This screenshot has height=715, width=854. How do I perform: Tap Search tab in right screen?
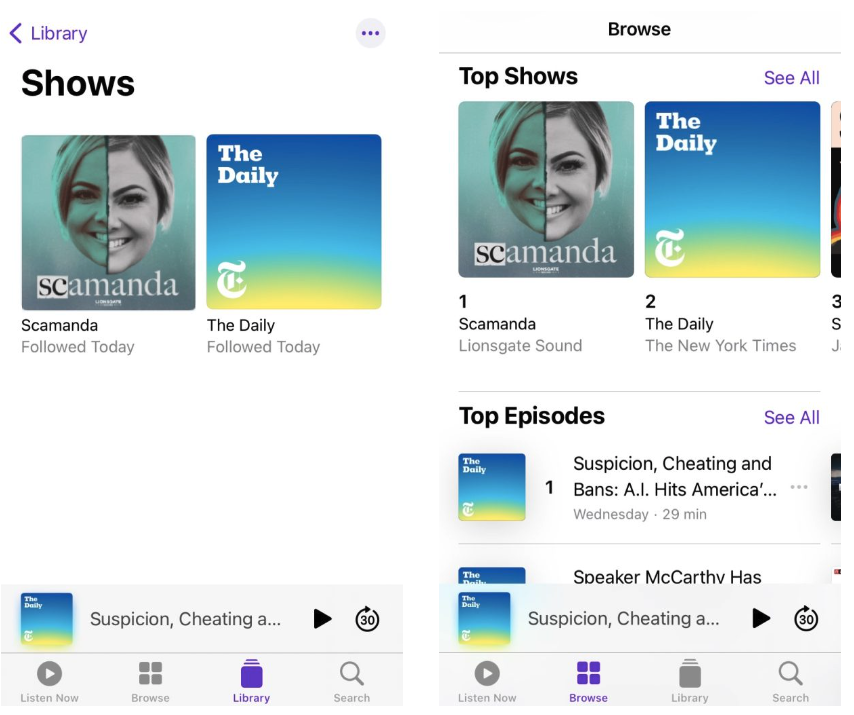pos(790,681)
